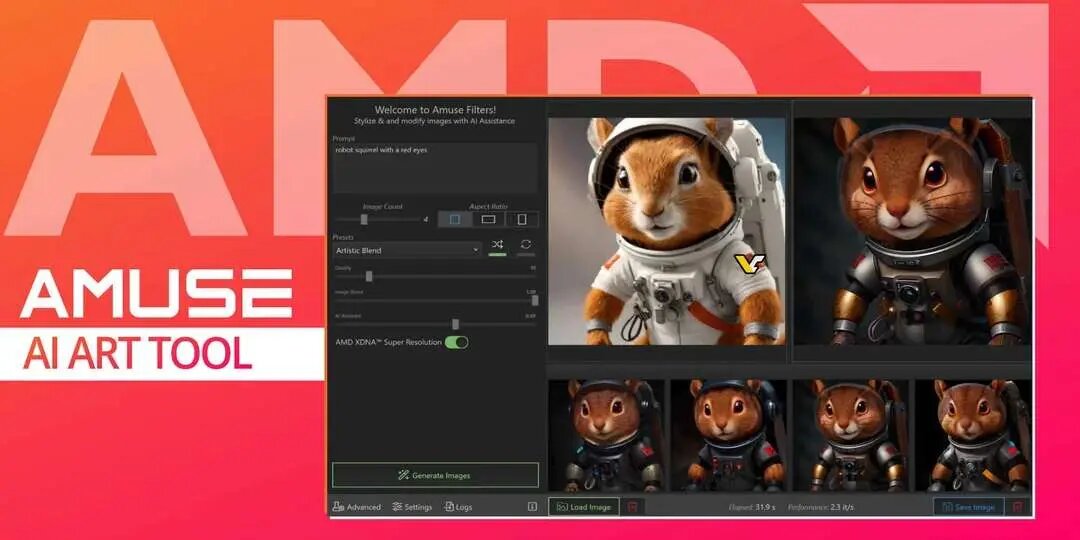Click the prompt text field
Viewport: 1080px width, 540px height.
(x=435, y=168)
